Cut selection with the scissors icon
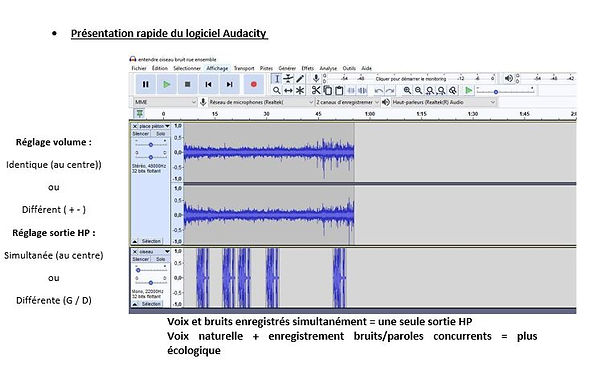 pyautogui.click(x=316, y=90)
